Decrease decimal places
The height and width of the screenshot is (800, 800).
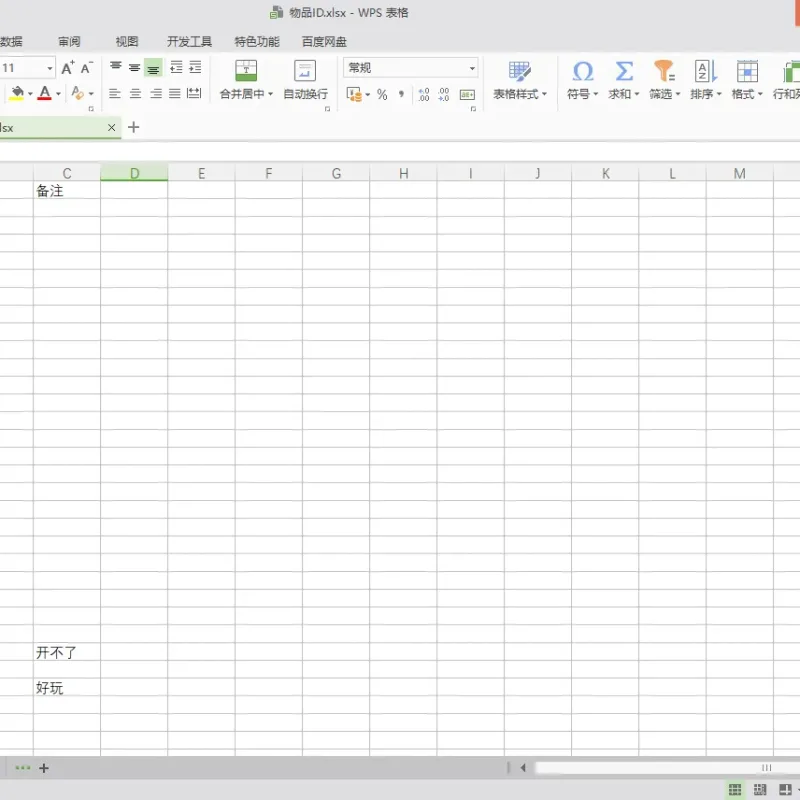pos(444,94)
